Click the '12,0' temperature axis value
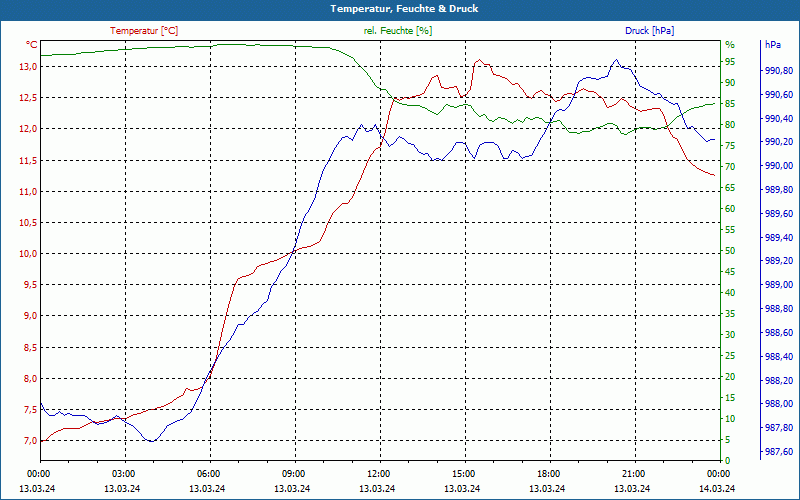Screen dimensions: 800x500 click(x=28, y=129)
